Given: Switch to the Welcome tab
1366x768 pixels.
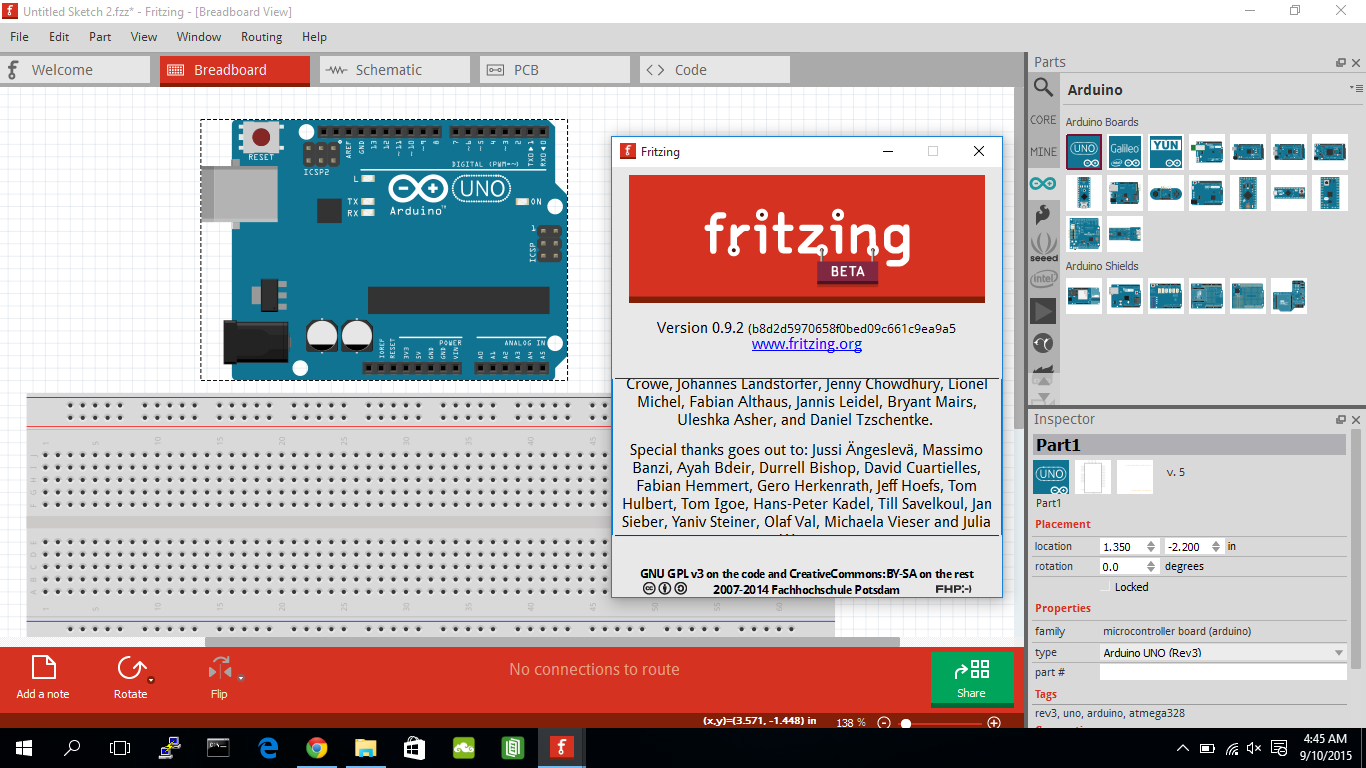Looking at the screenshot, I should (75, 70).
